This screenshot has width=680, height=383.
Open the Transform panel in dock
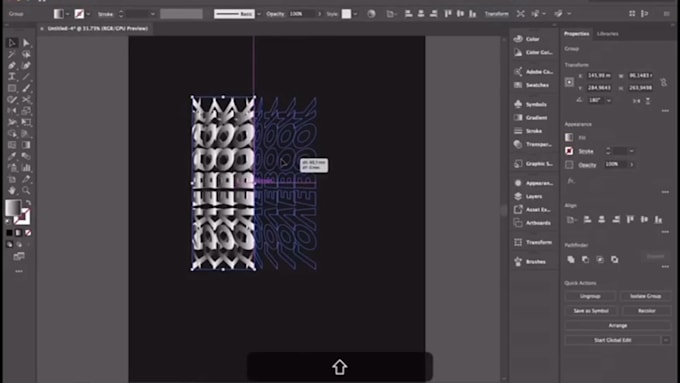tap(533, 242)
